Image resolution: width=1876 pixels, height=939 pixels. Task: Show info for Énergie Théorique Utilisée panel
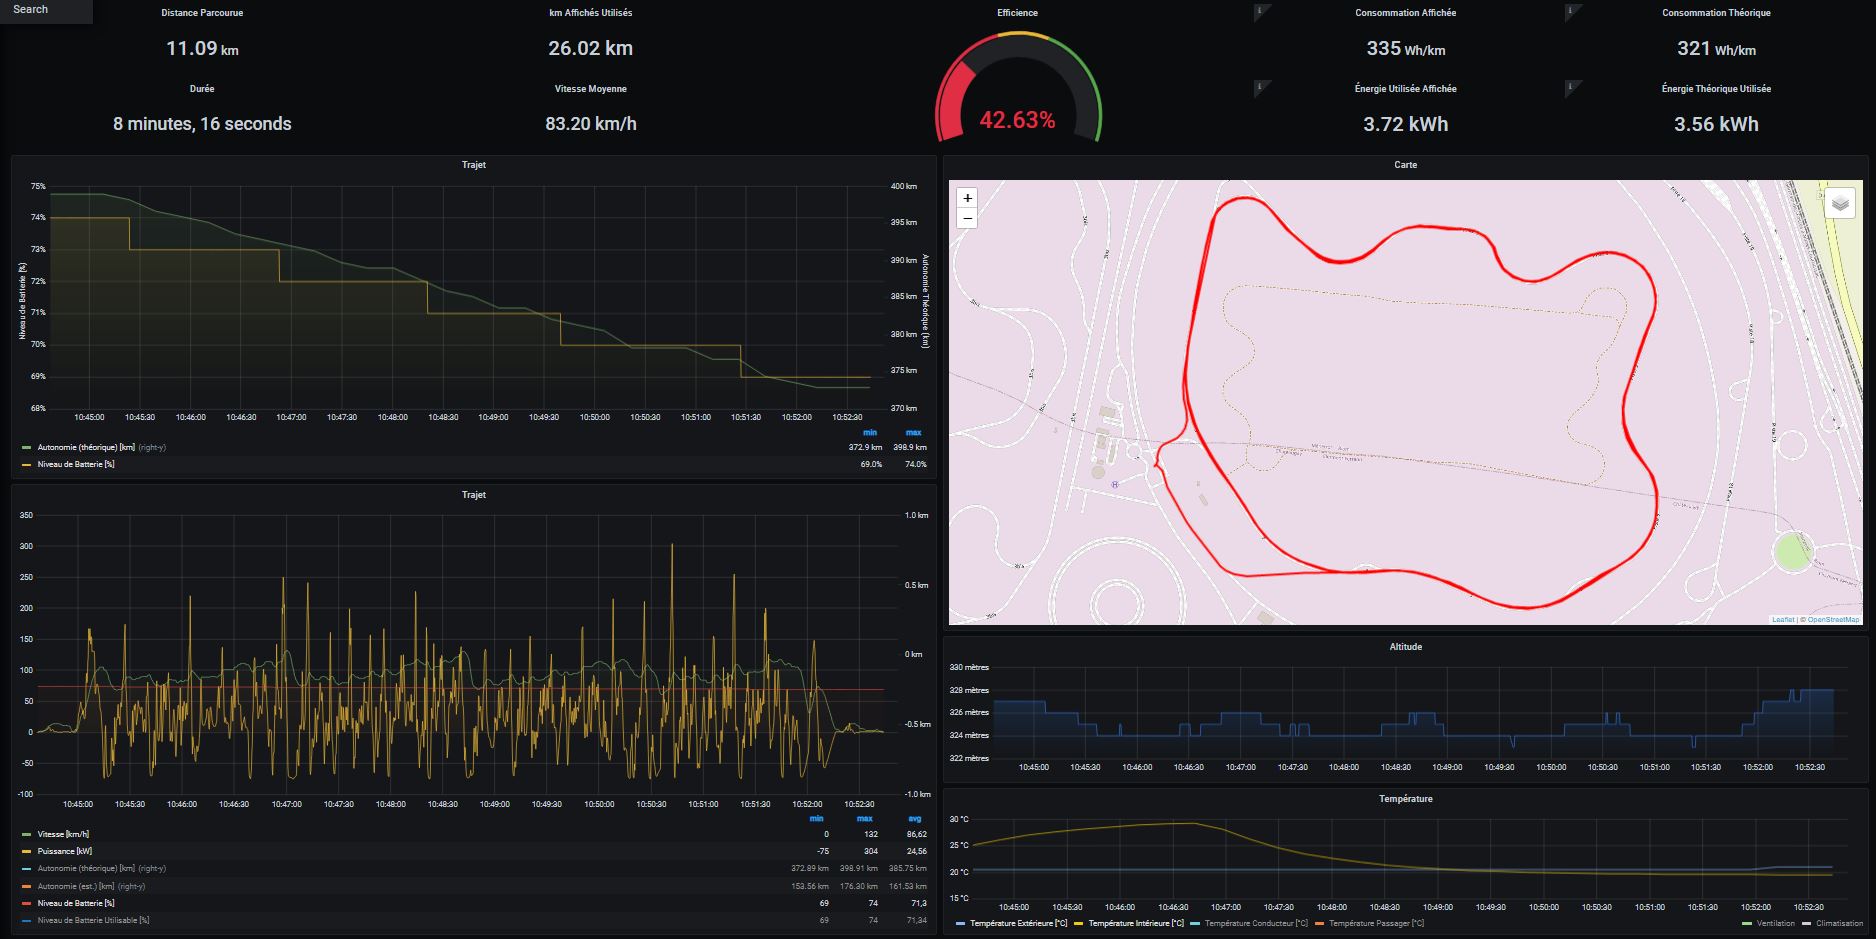pyautogui.click(x=1570, y=87)
